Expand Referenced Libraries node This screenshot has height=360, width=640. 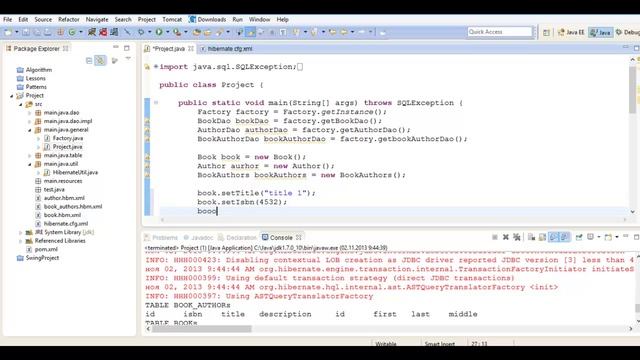(x=20, y=241)
